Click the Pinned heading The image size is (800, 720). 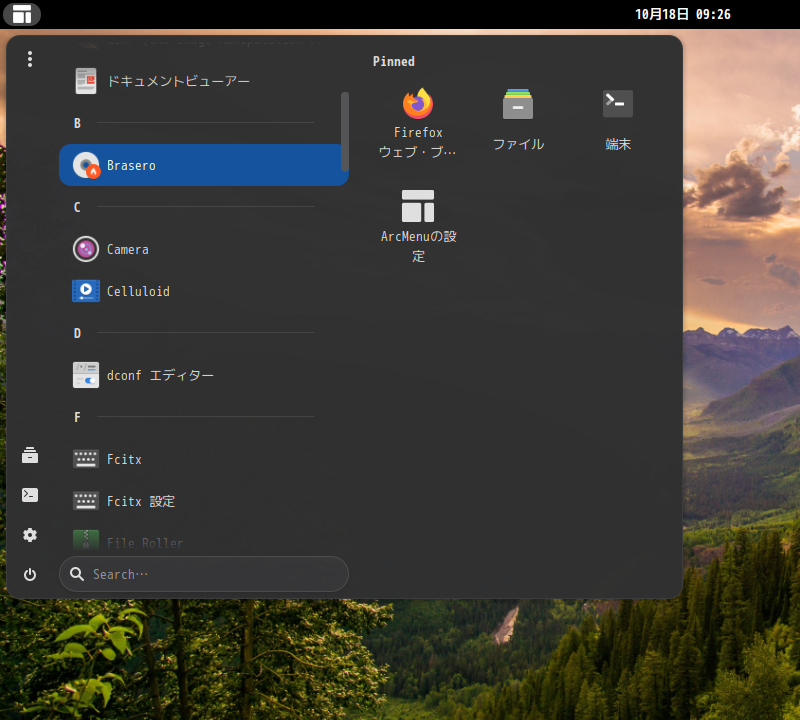[x=394, y=62]
